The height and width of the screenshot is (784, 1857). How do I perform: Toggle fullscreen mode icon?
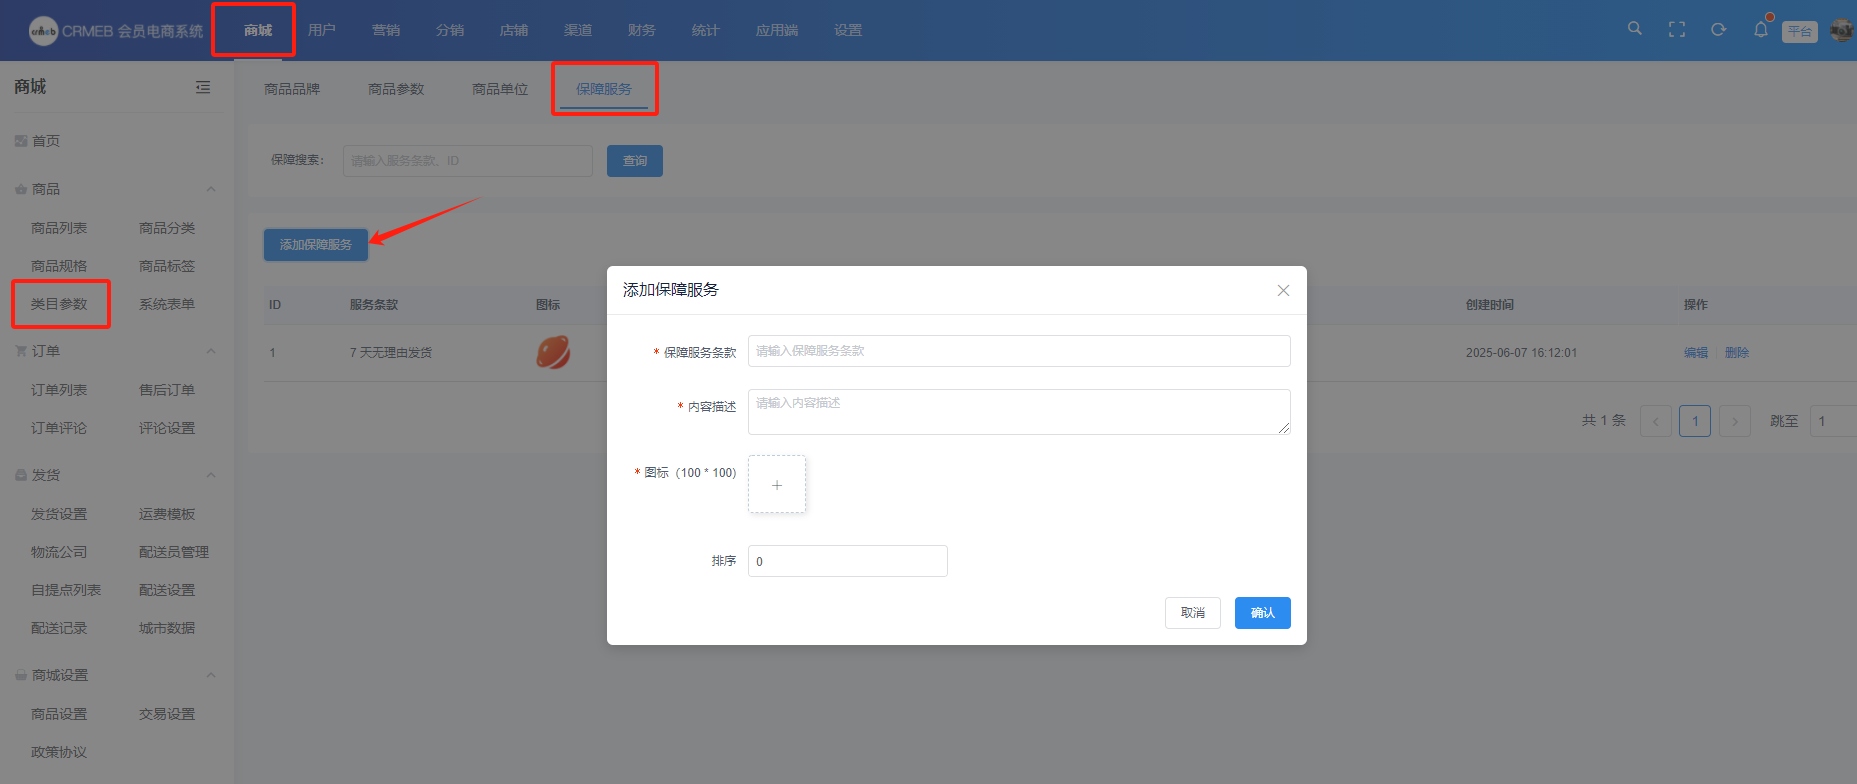(x=1677, y=30)
